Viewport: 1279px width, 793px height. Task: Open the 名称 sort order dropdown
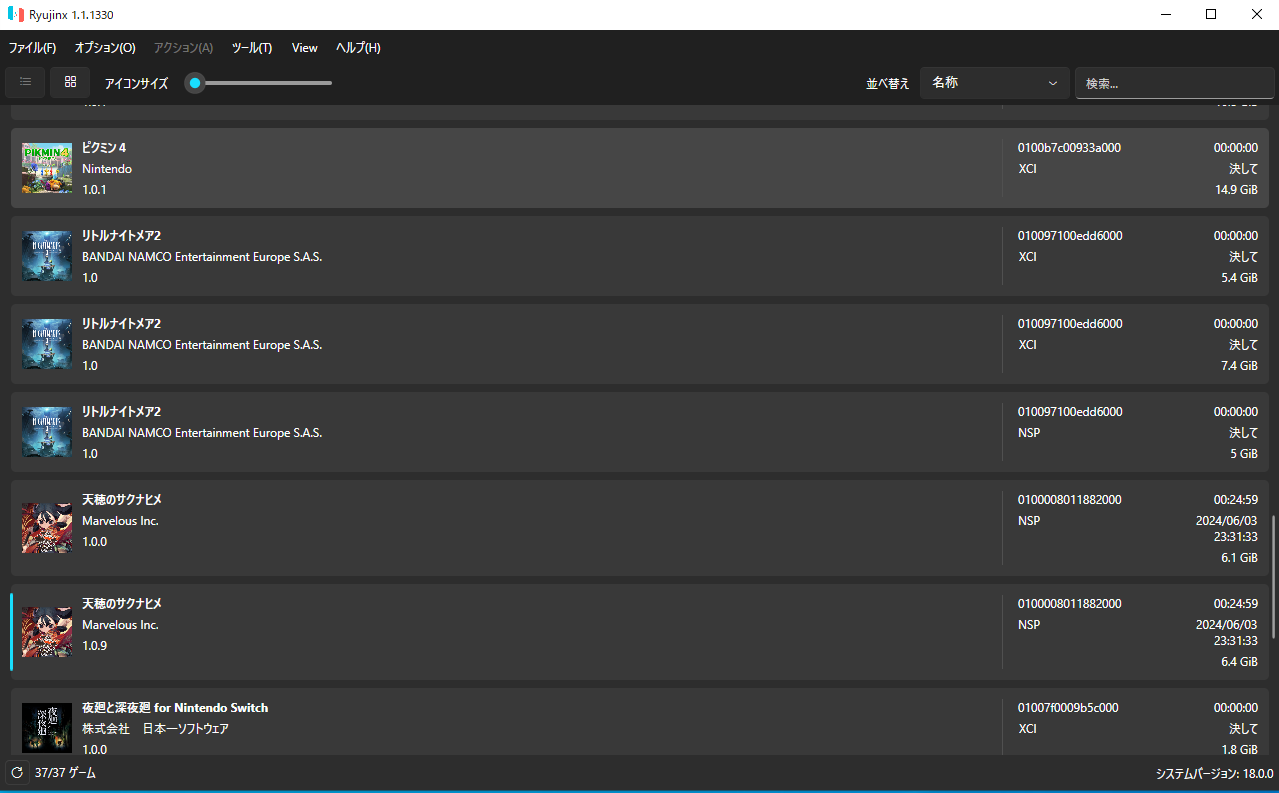coord(994,83)
